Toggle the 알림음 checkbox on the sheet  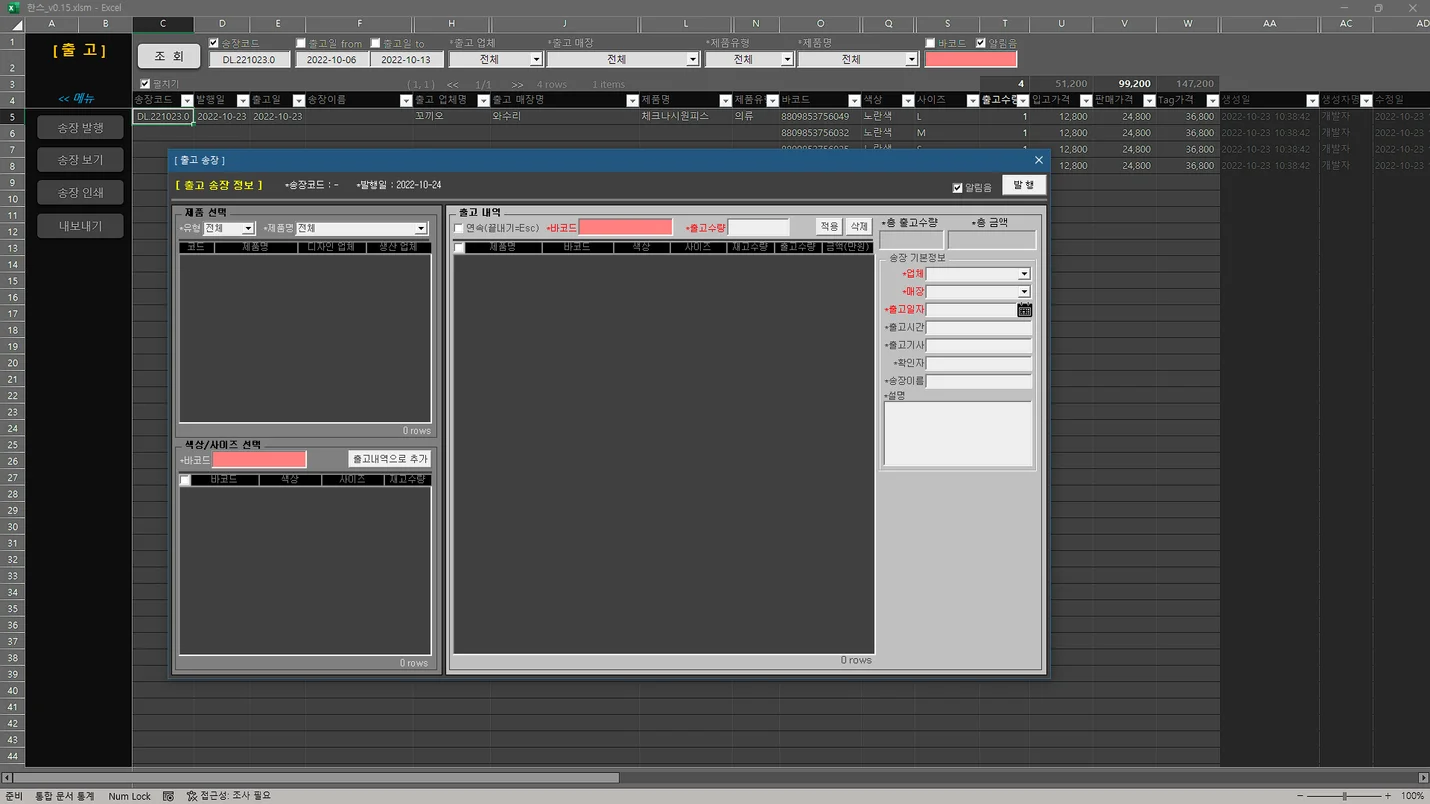[981, 43]
